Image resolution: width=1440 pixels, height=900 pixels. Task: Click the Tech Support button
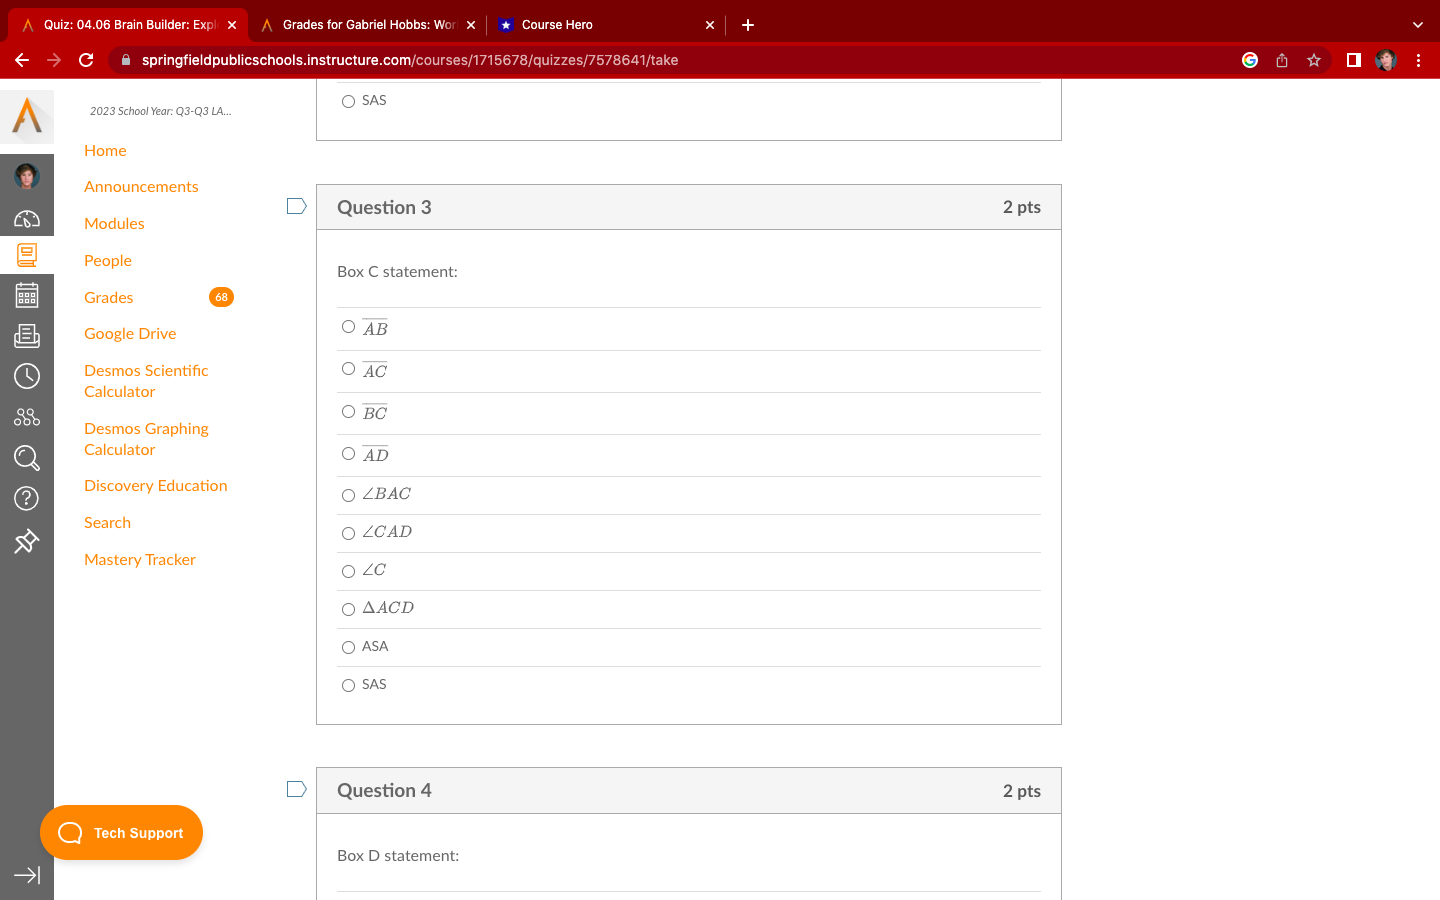click(121, 833)
